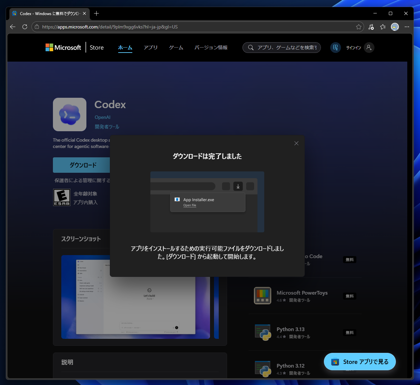Click Store アプリで見る button

click(x=360, y=362)
